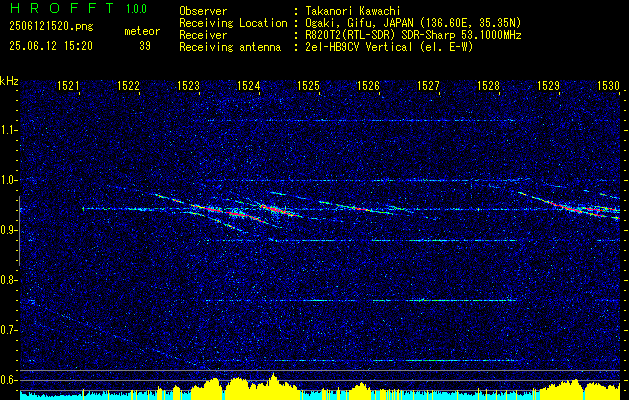Click the 1523 time marker
The image size is (629, 400).
[x=188, y=85]
